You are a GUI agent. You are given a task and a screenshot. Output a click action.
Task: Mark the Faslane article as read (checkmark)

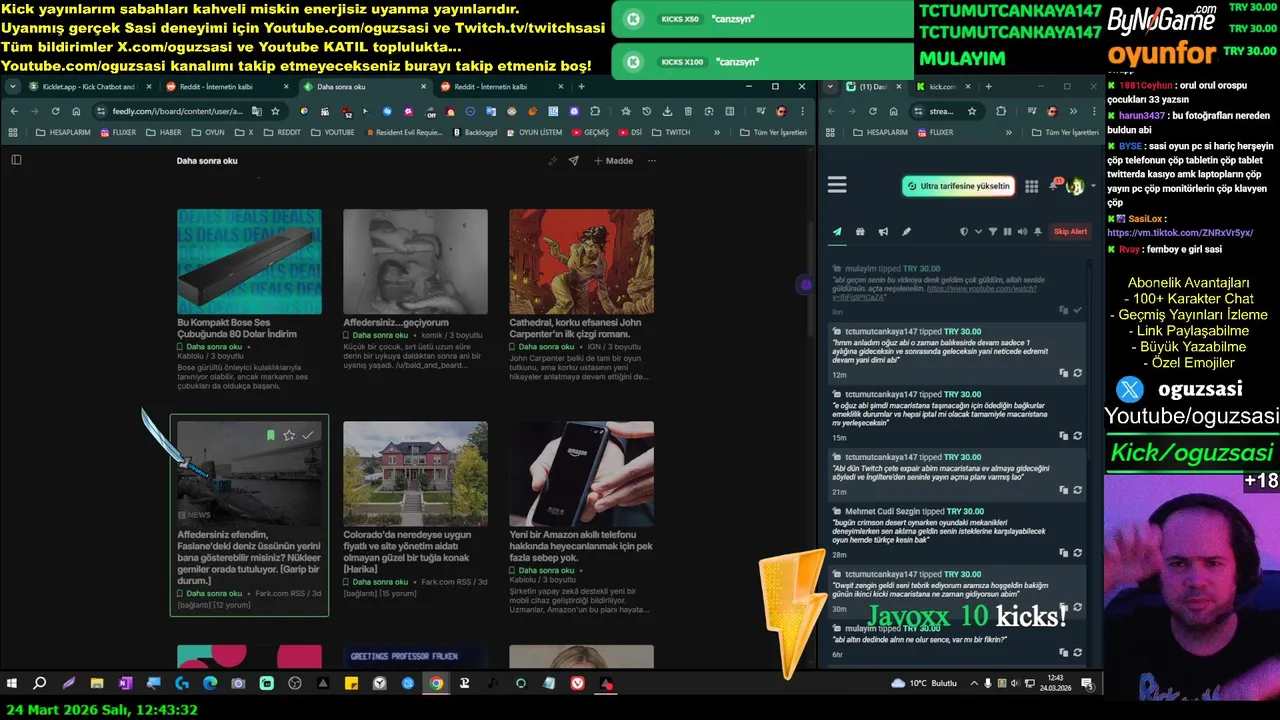point(308,435)
